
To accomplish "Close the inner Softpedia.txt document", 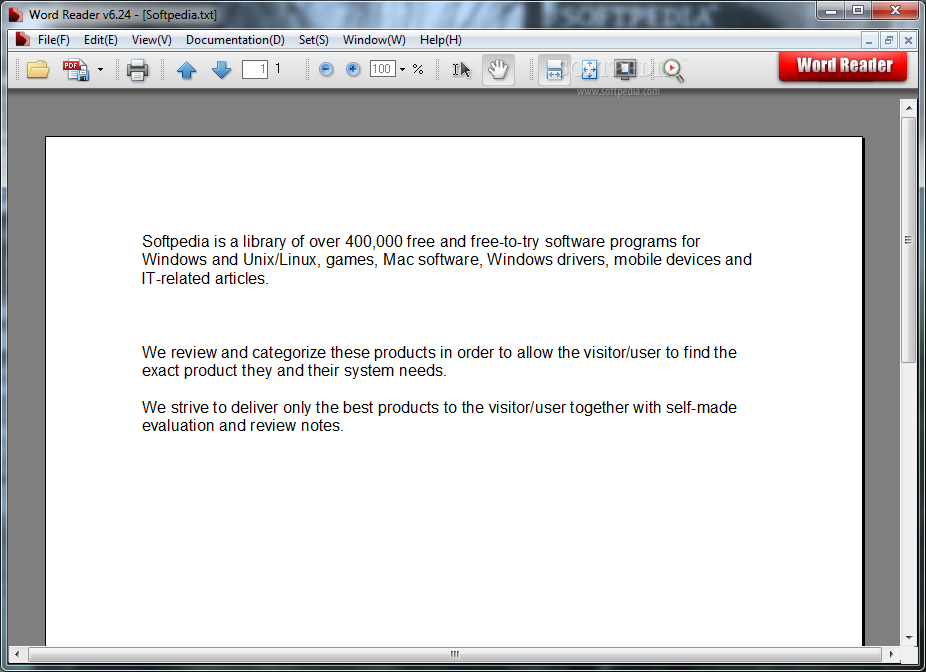I will (908, 40).
